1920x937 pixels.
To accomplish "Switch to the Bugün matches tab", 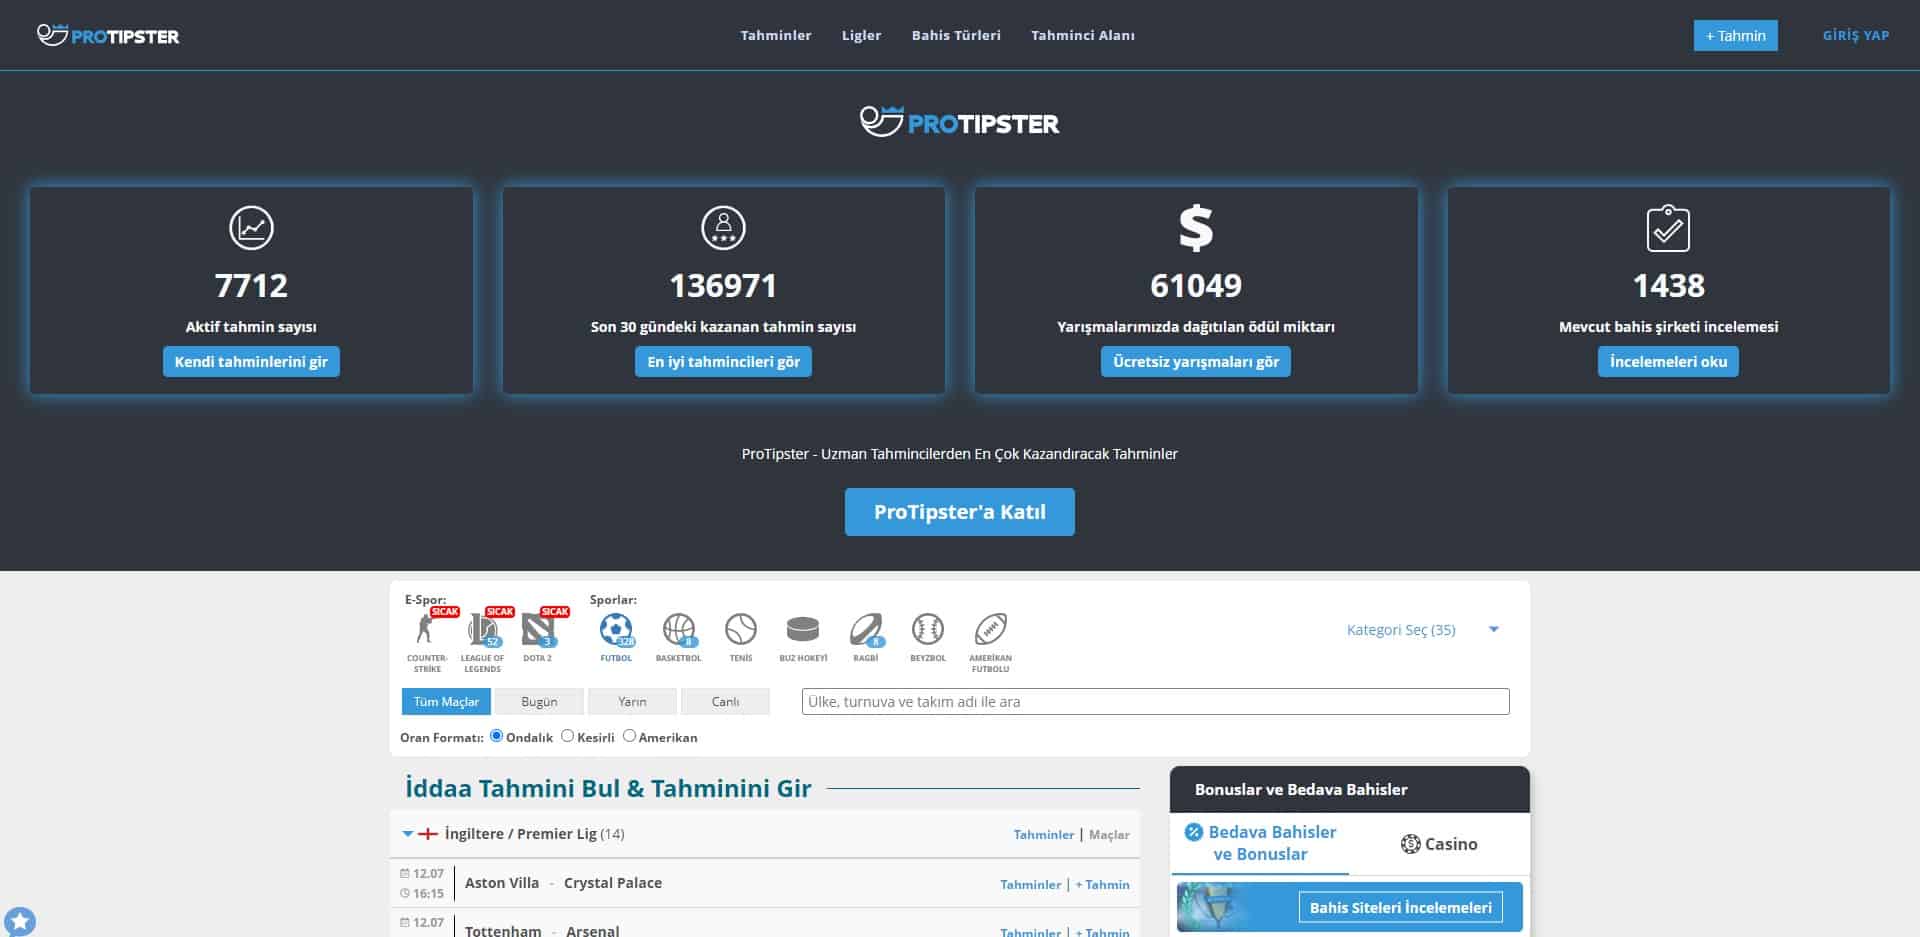I will click(x=539, y=702).
